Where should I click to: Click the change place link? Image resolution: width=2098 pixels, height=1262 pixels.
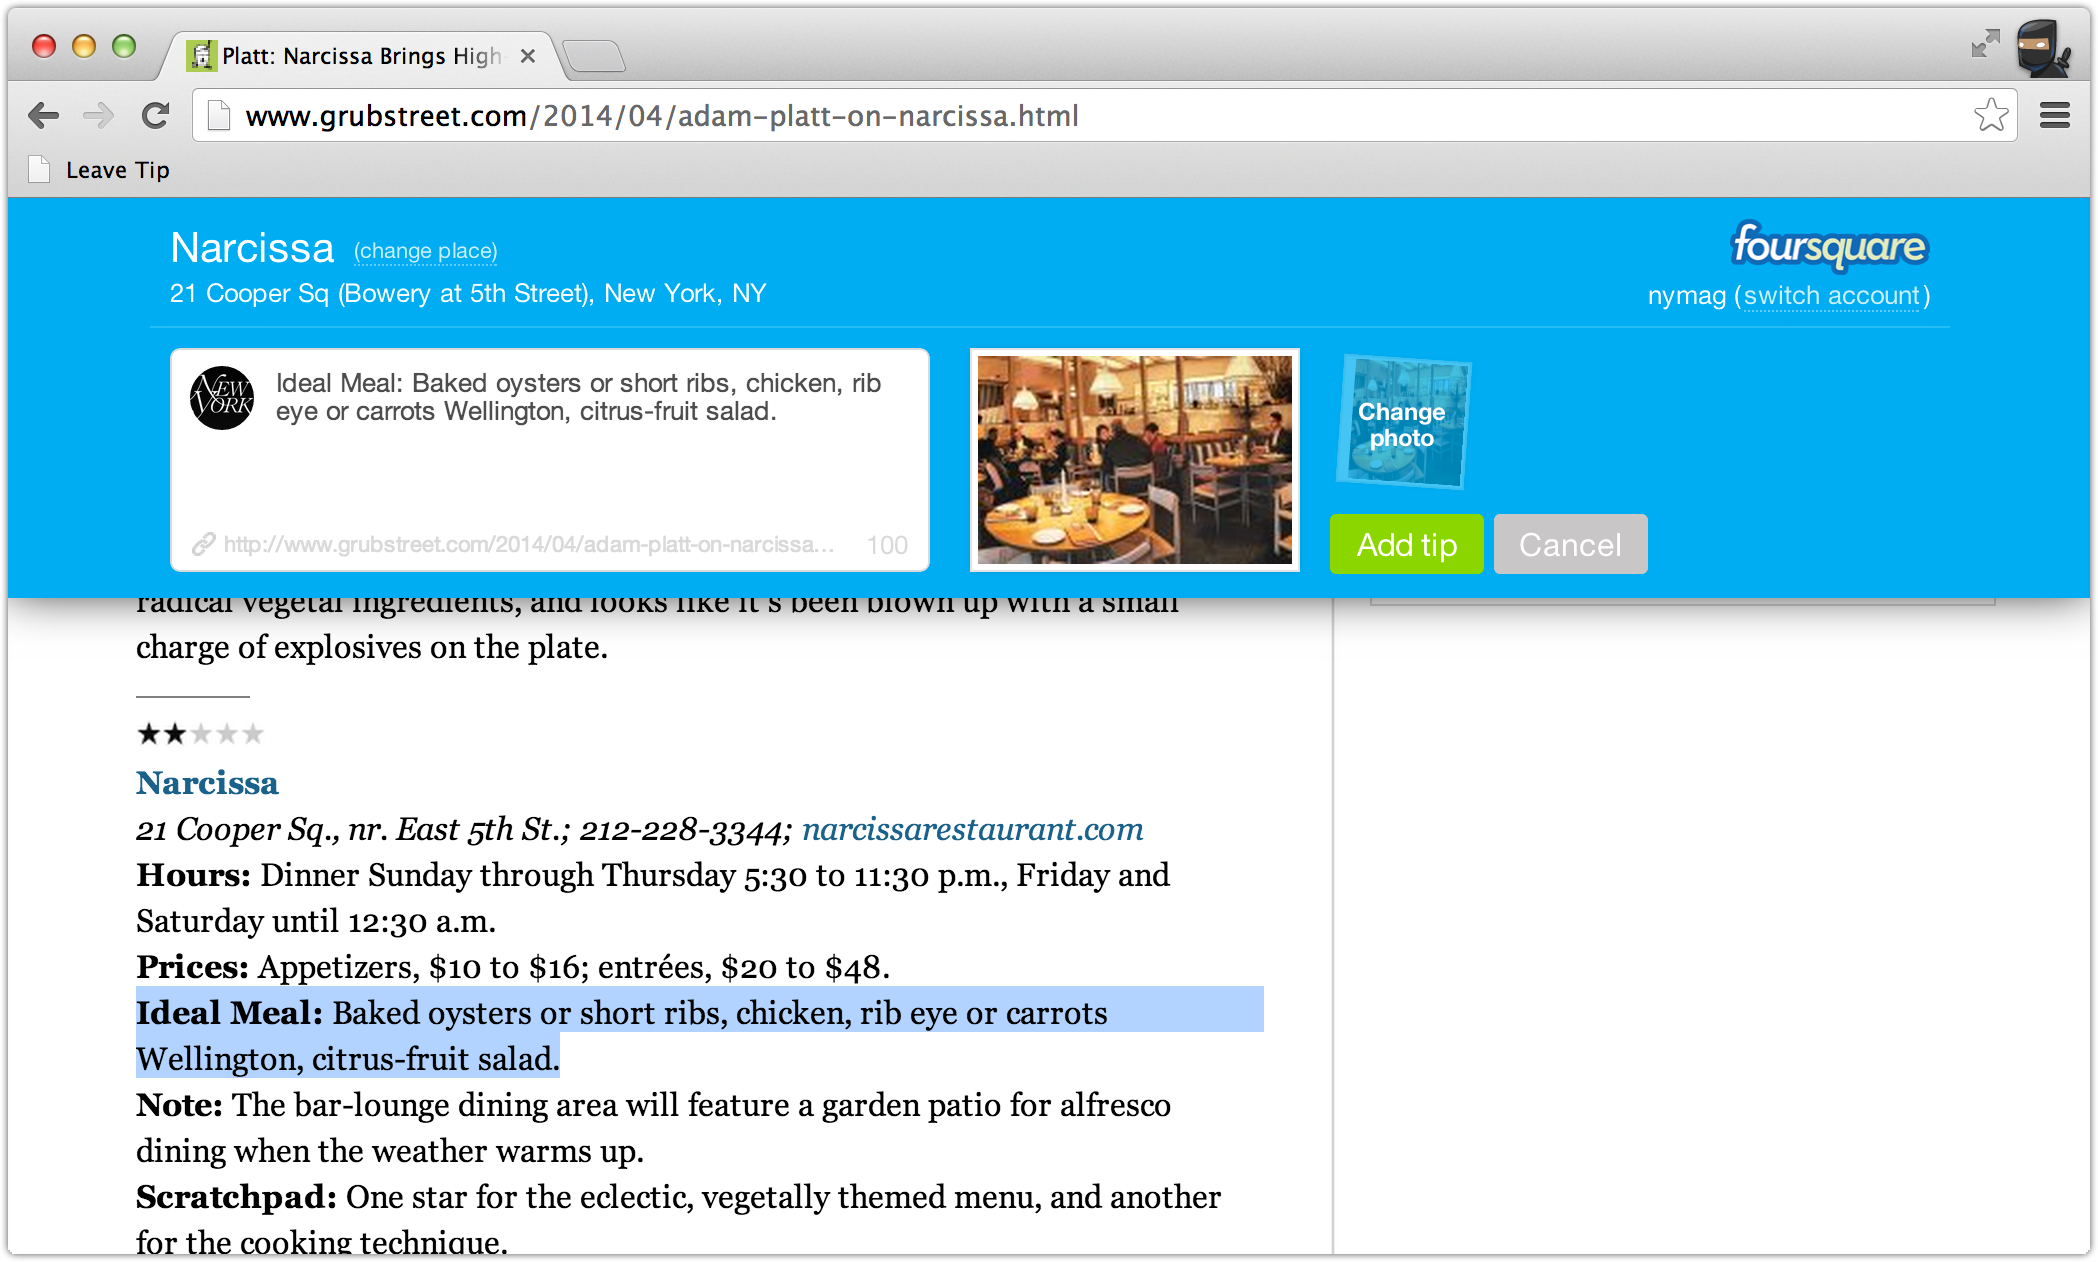pos(425,251)
